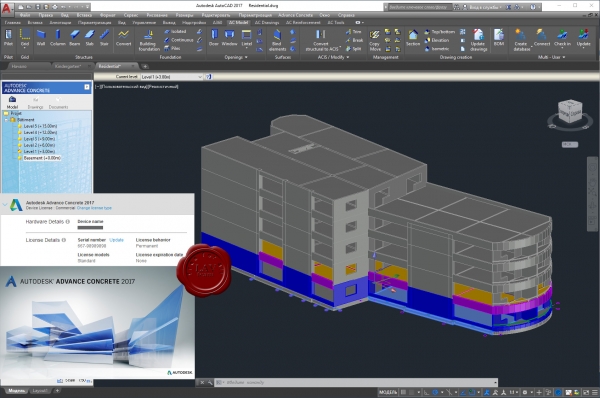The width and height of the screenshot is (600, 398).
Task: Select the Wall tool
Action: tap(41, 38)
